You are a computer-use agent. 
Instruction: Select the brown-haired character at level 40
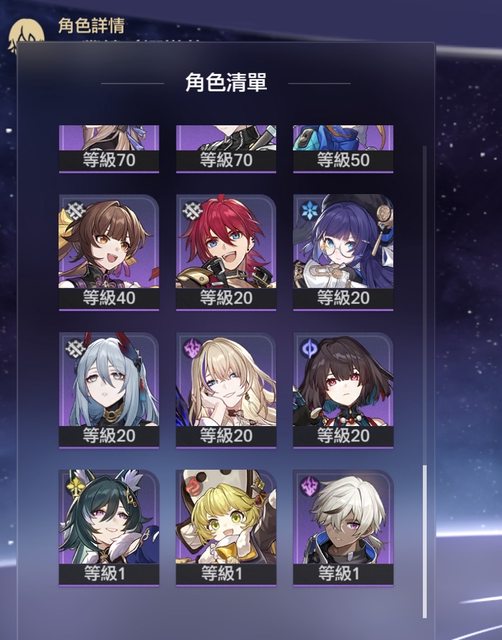click(x=109, y=252)
